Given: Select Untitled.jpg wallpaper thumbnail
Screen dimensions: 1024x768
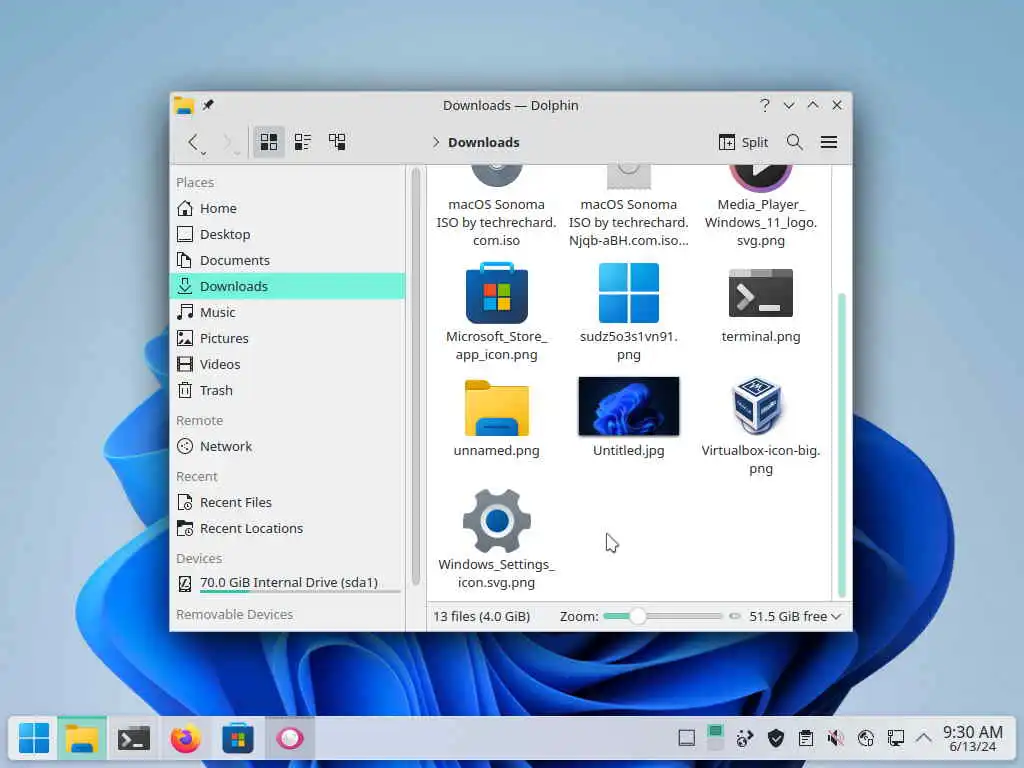Looking at the screenshot, I should click(x=628, y=417).
